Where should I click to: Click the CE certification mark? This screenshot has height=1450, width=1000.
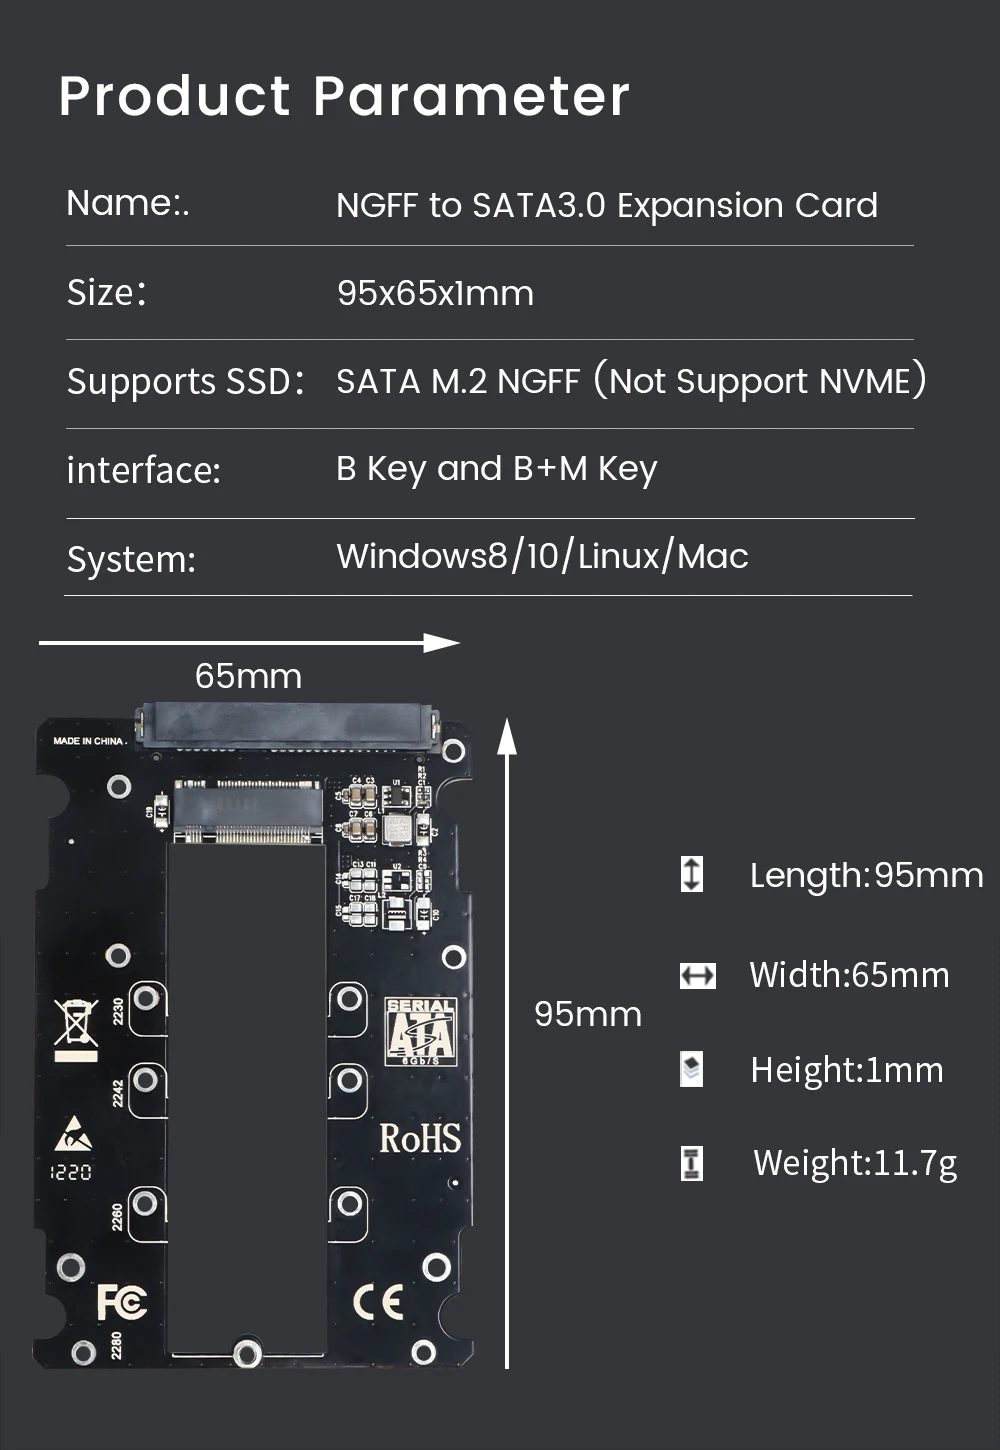[x=379, y=1301]
